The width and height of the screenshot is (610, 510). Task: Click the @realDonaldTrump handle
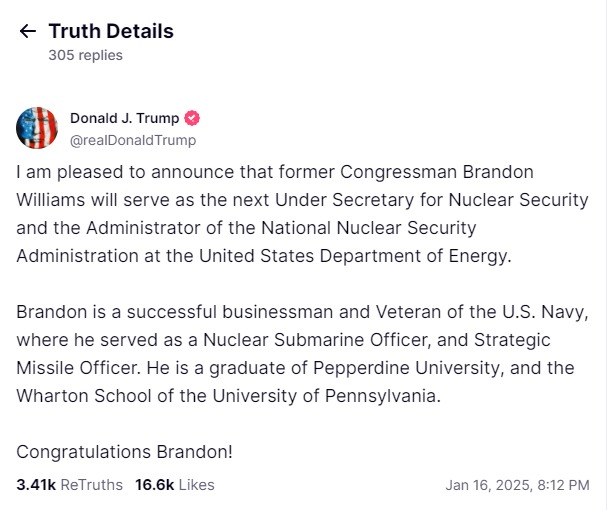(132, 140)
